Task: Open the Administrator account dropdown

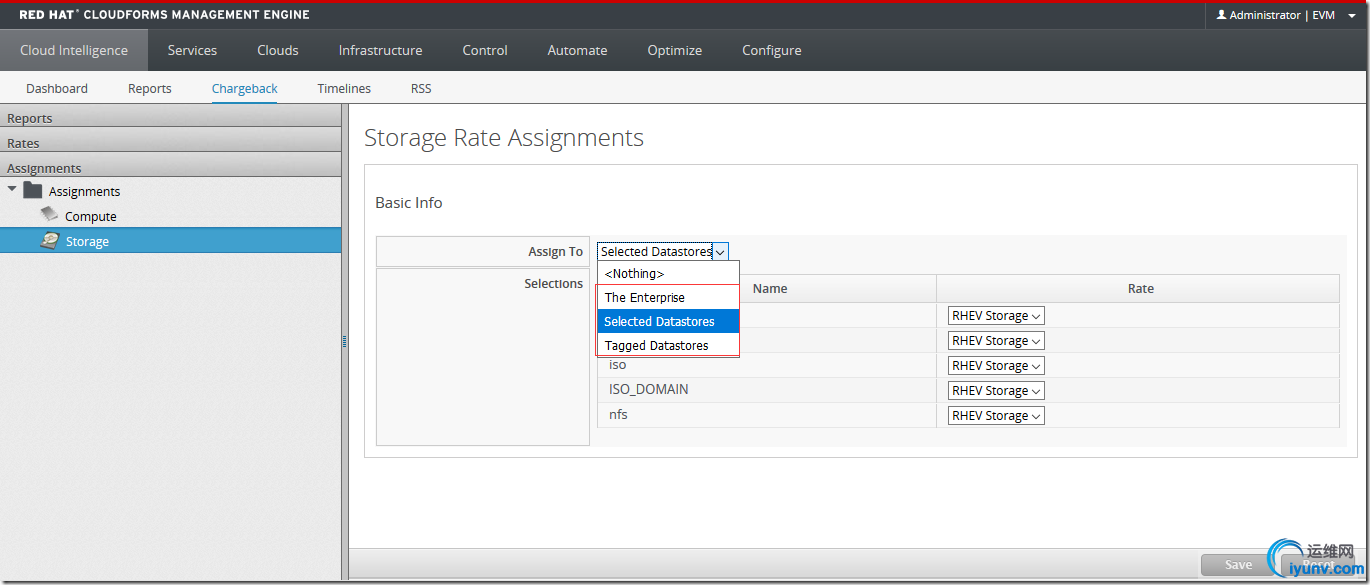Action: 1352,16
